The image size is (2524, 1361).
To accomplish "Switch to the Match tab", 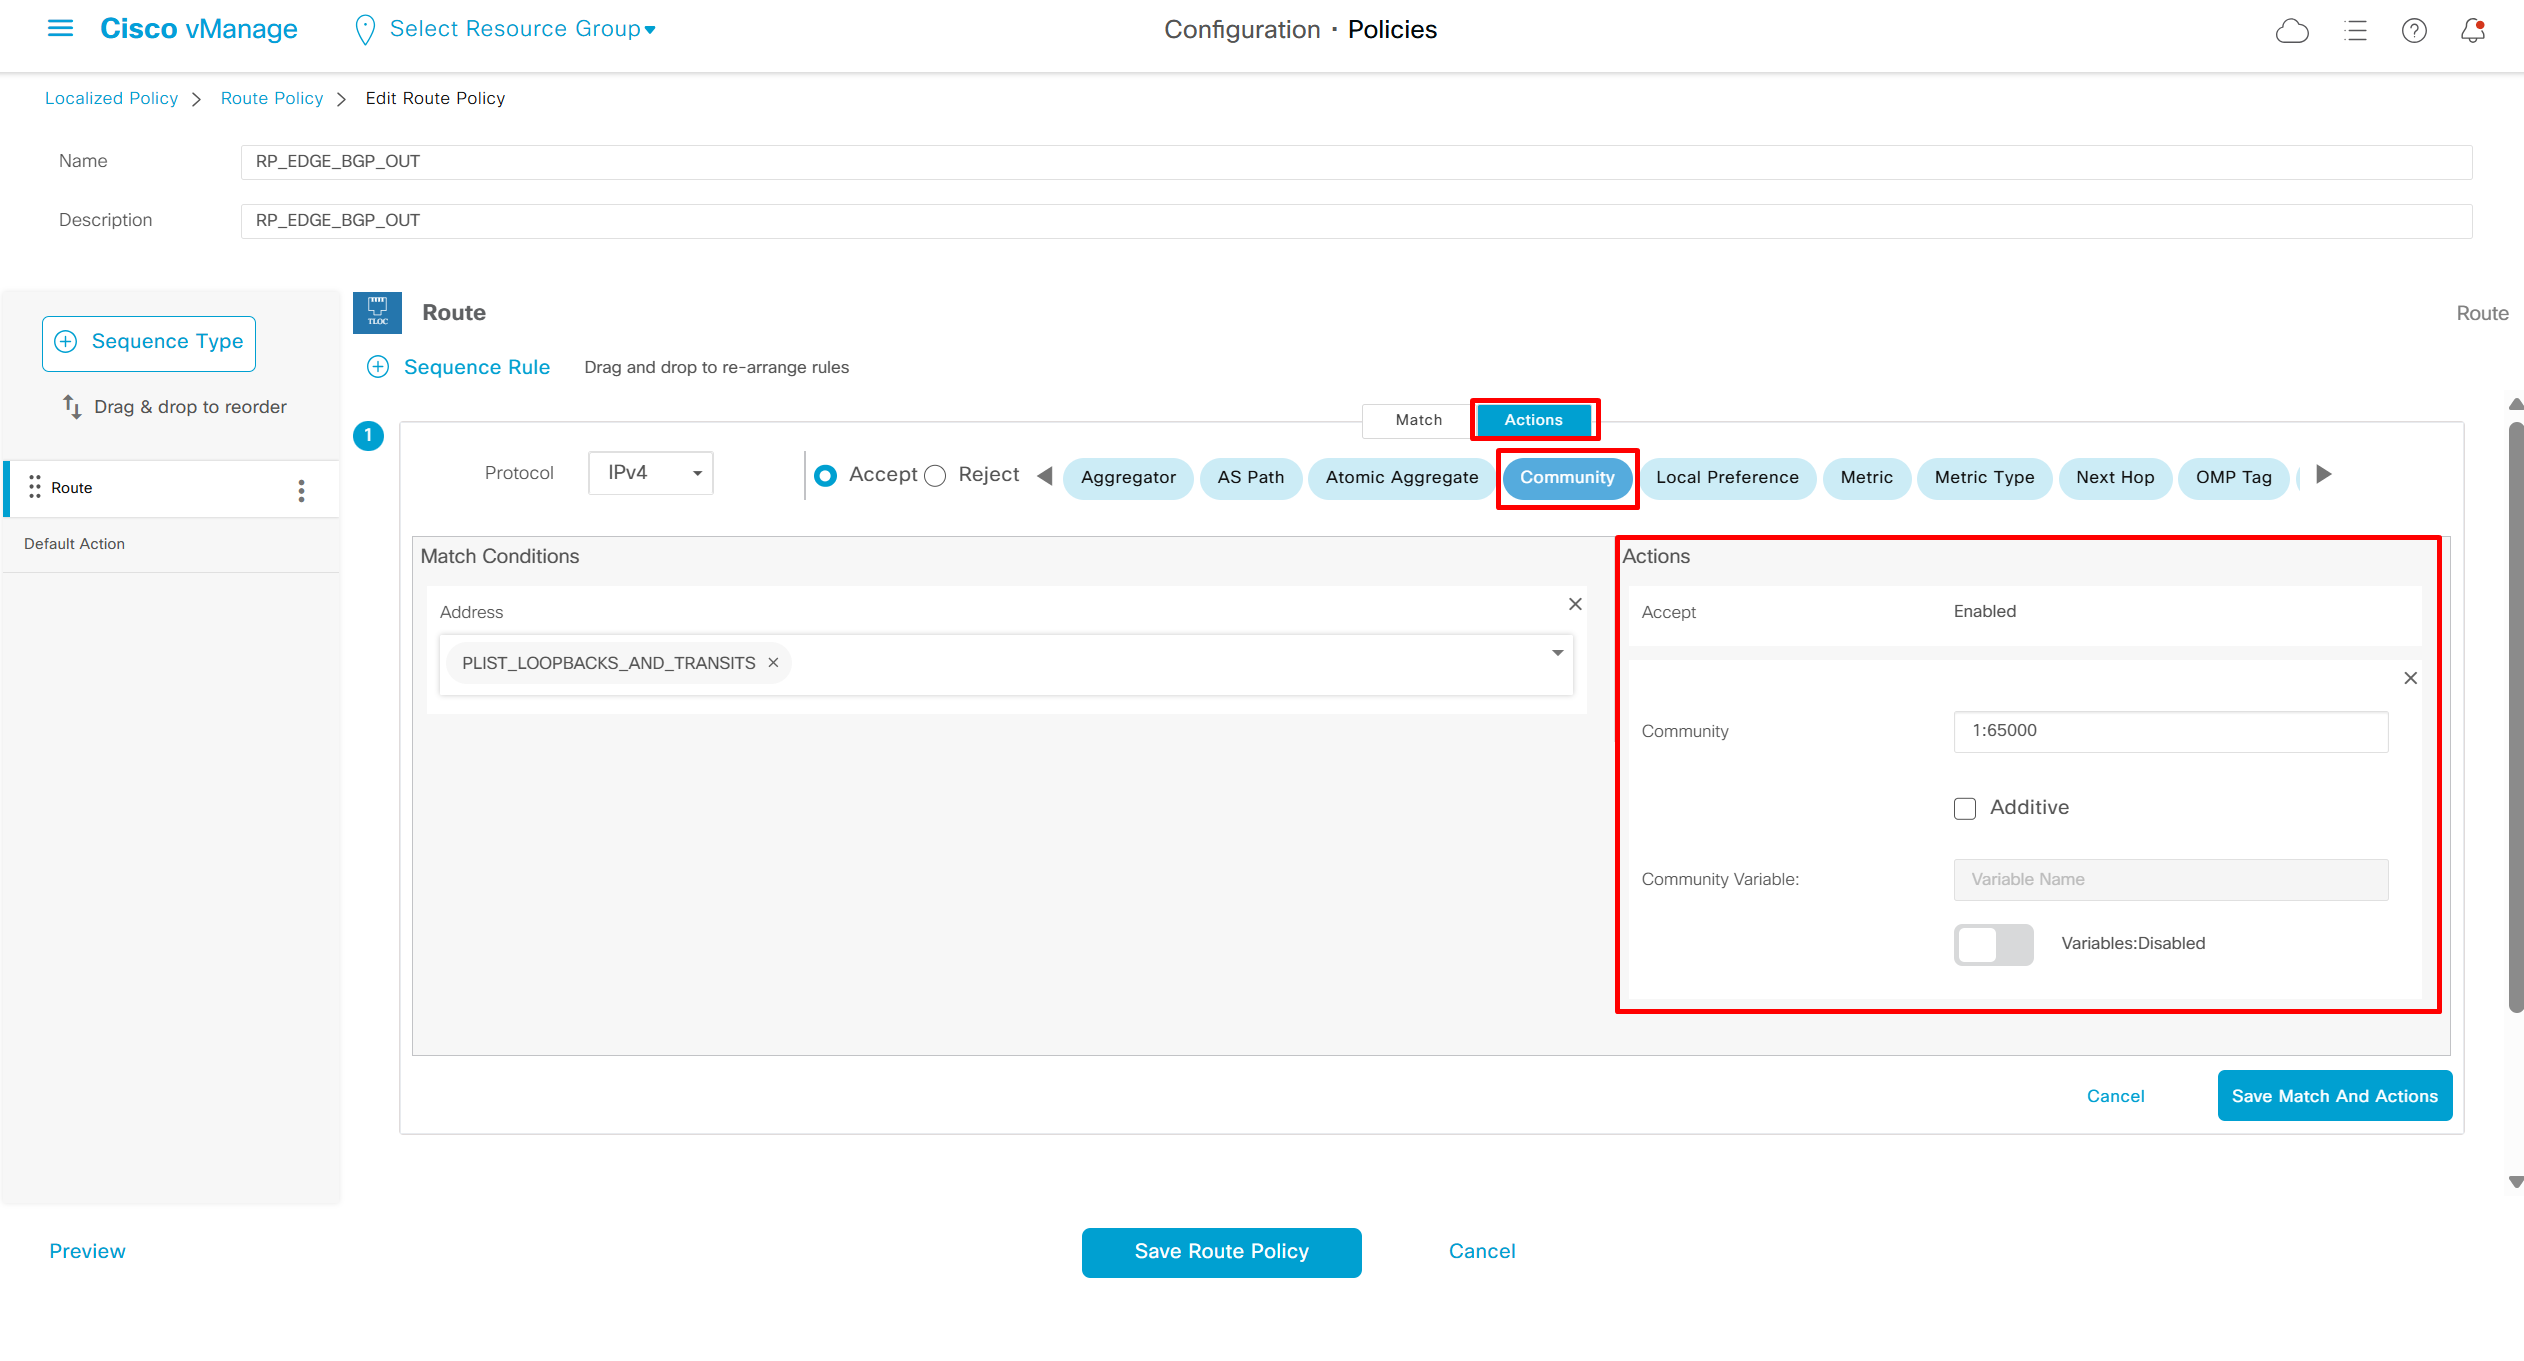I will (x=1418, y=420).
